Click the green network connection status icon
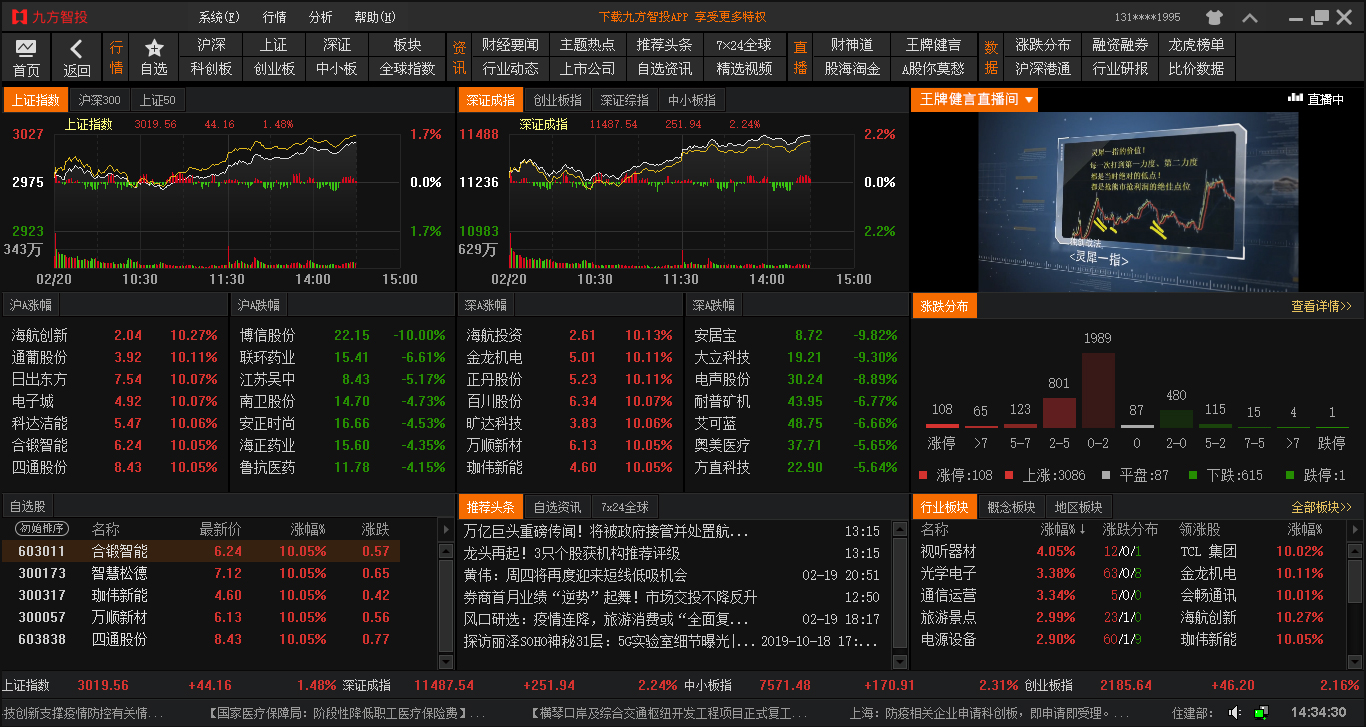This screenshot has width=1366, height=727. (x=1261, y=712)
